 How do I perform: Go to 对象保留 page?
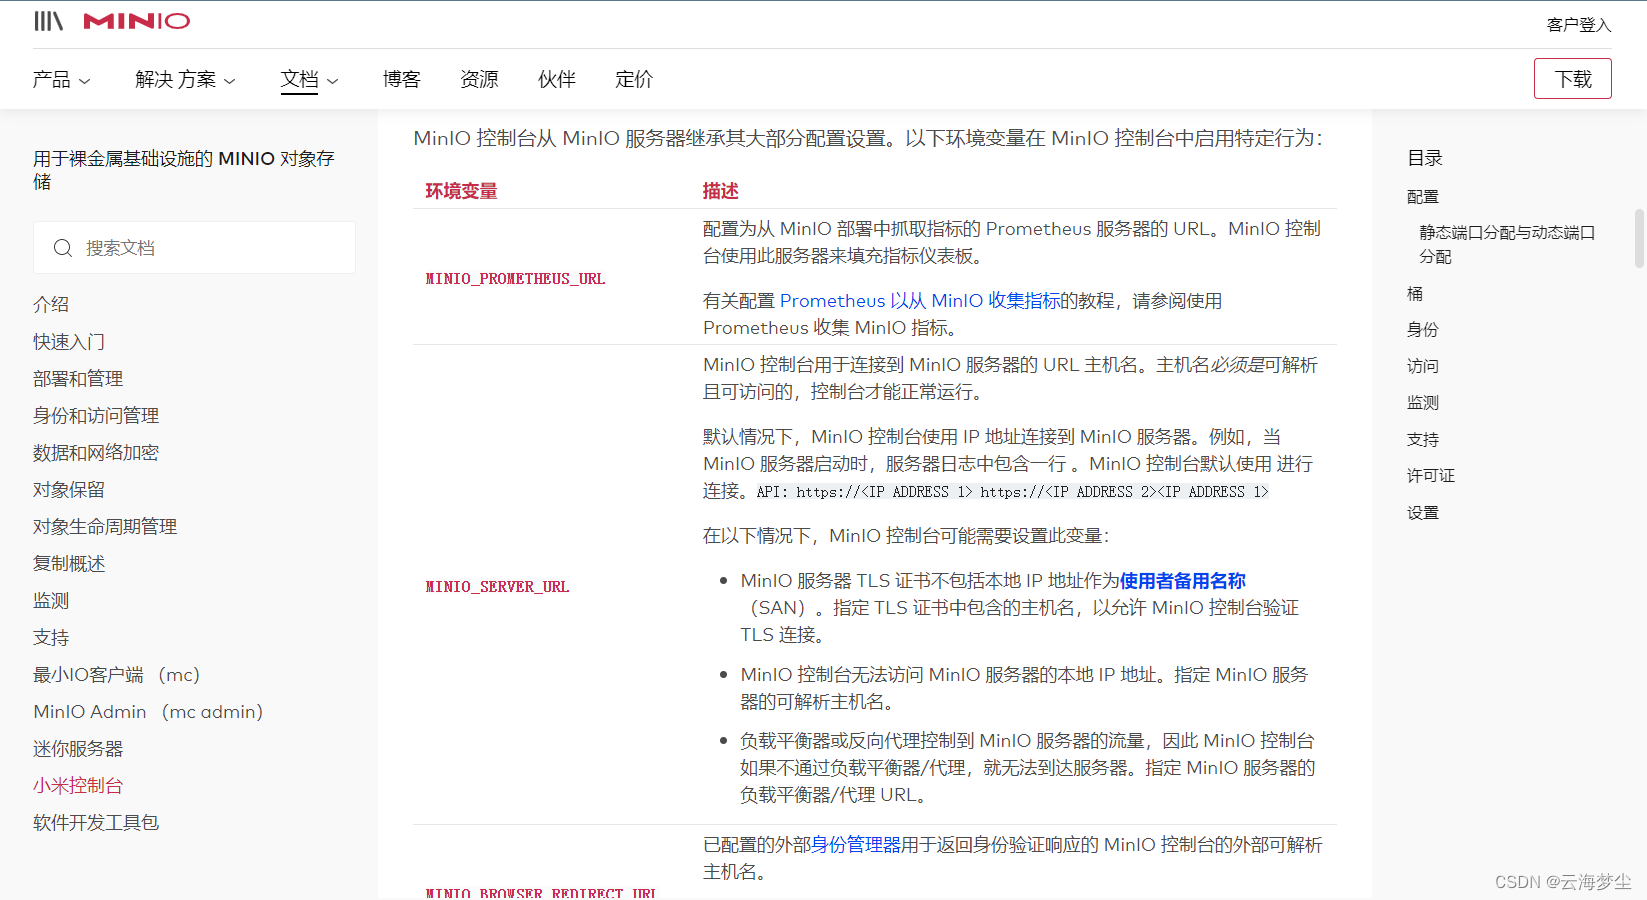click(69, 489)
